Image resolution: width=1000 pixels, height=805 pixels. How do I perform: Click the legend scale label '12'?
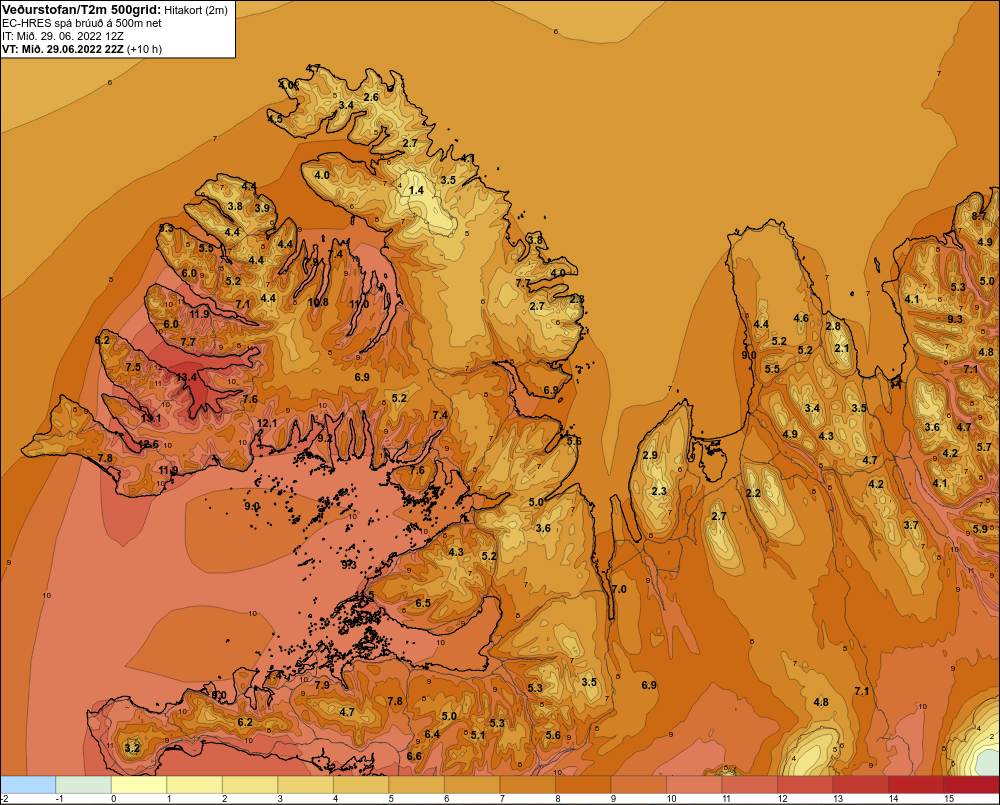(x=783, y=799)
